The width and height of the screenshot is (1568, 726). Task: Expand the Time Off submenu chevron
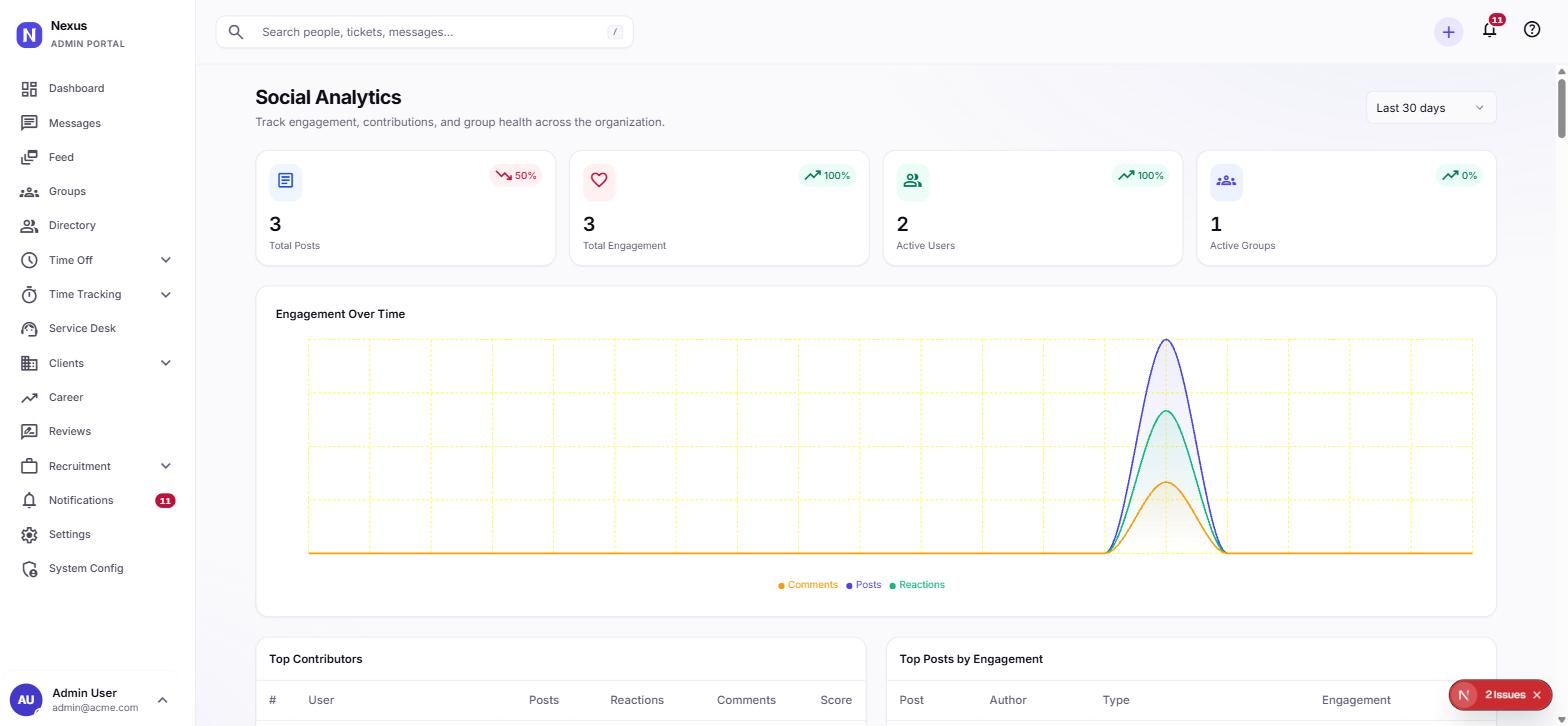(166, 260)
